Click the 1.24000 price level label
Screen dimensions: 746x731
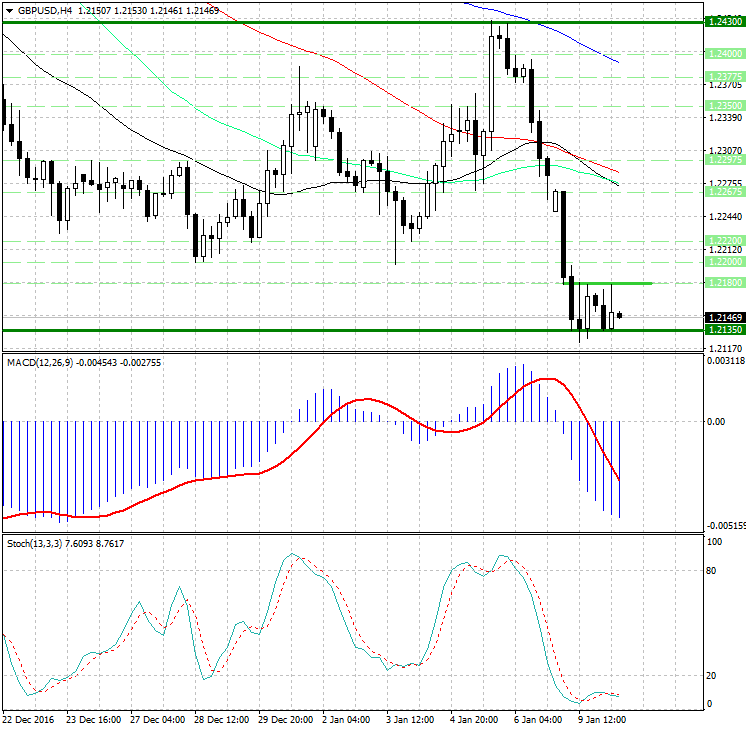point(722,53)
